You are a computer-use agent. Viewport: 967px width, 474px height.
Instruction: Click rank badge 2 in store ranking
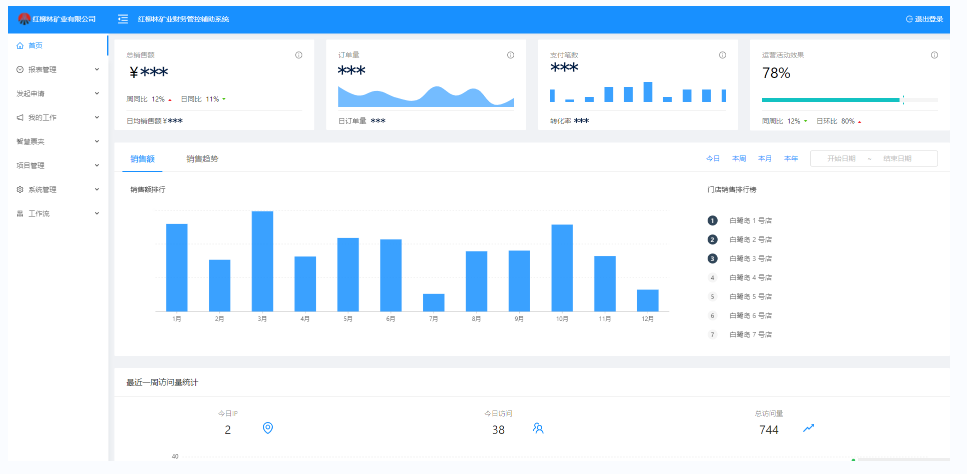tap(713, 240)
